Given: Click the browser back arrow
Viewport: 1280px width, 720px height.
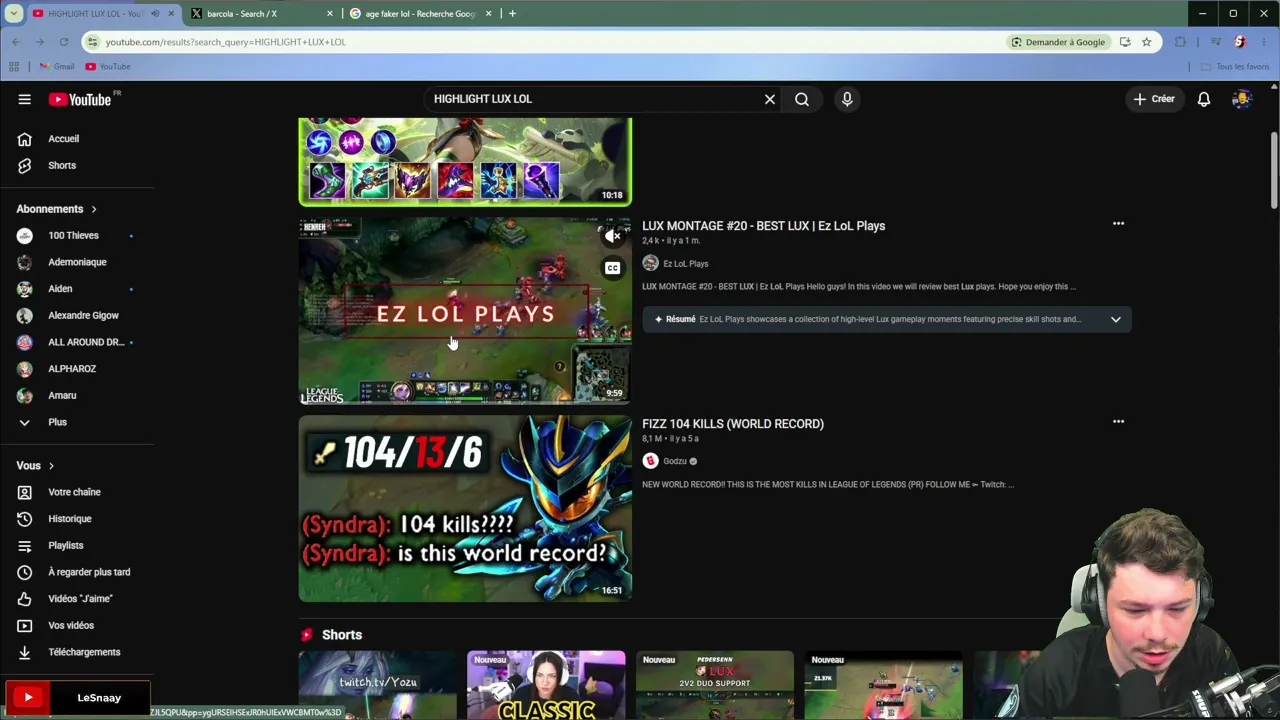Looking at the screenshot, I should pyautogui.click(x=16, y=42).
